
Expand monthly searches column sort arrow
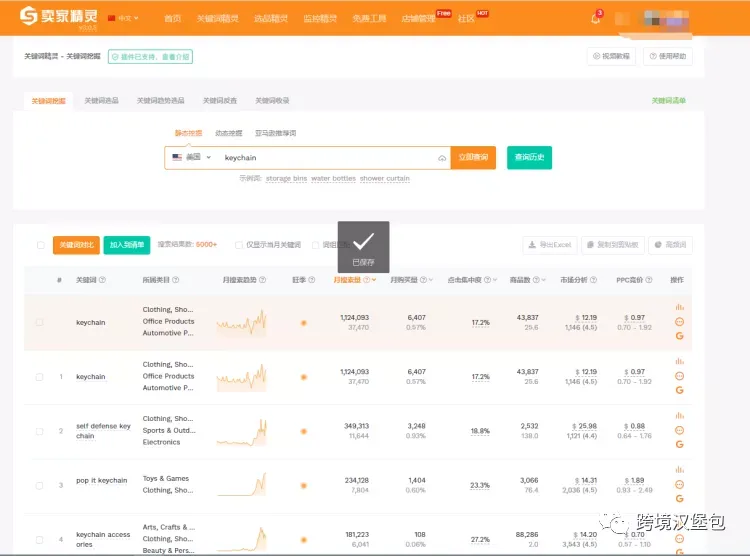coord(374,280)
